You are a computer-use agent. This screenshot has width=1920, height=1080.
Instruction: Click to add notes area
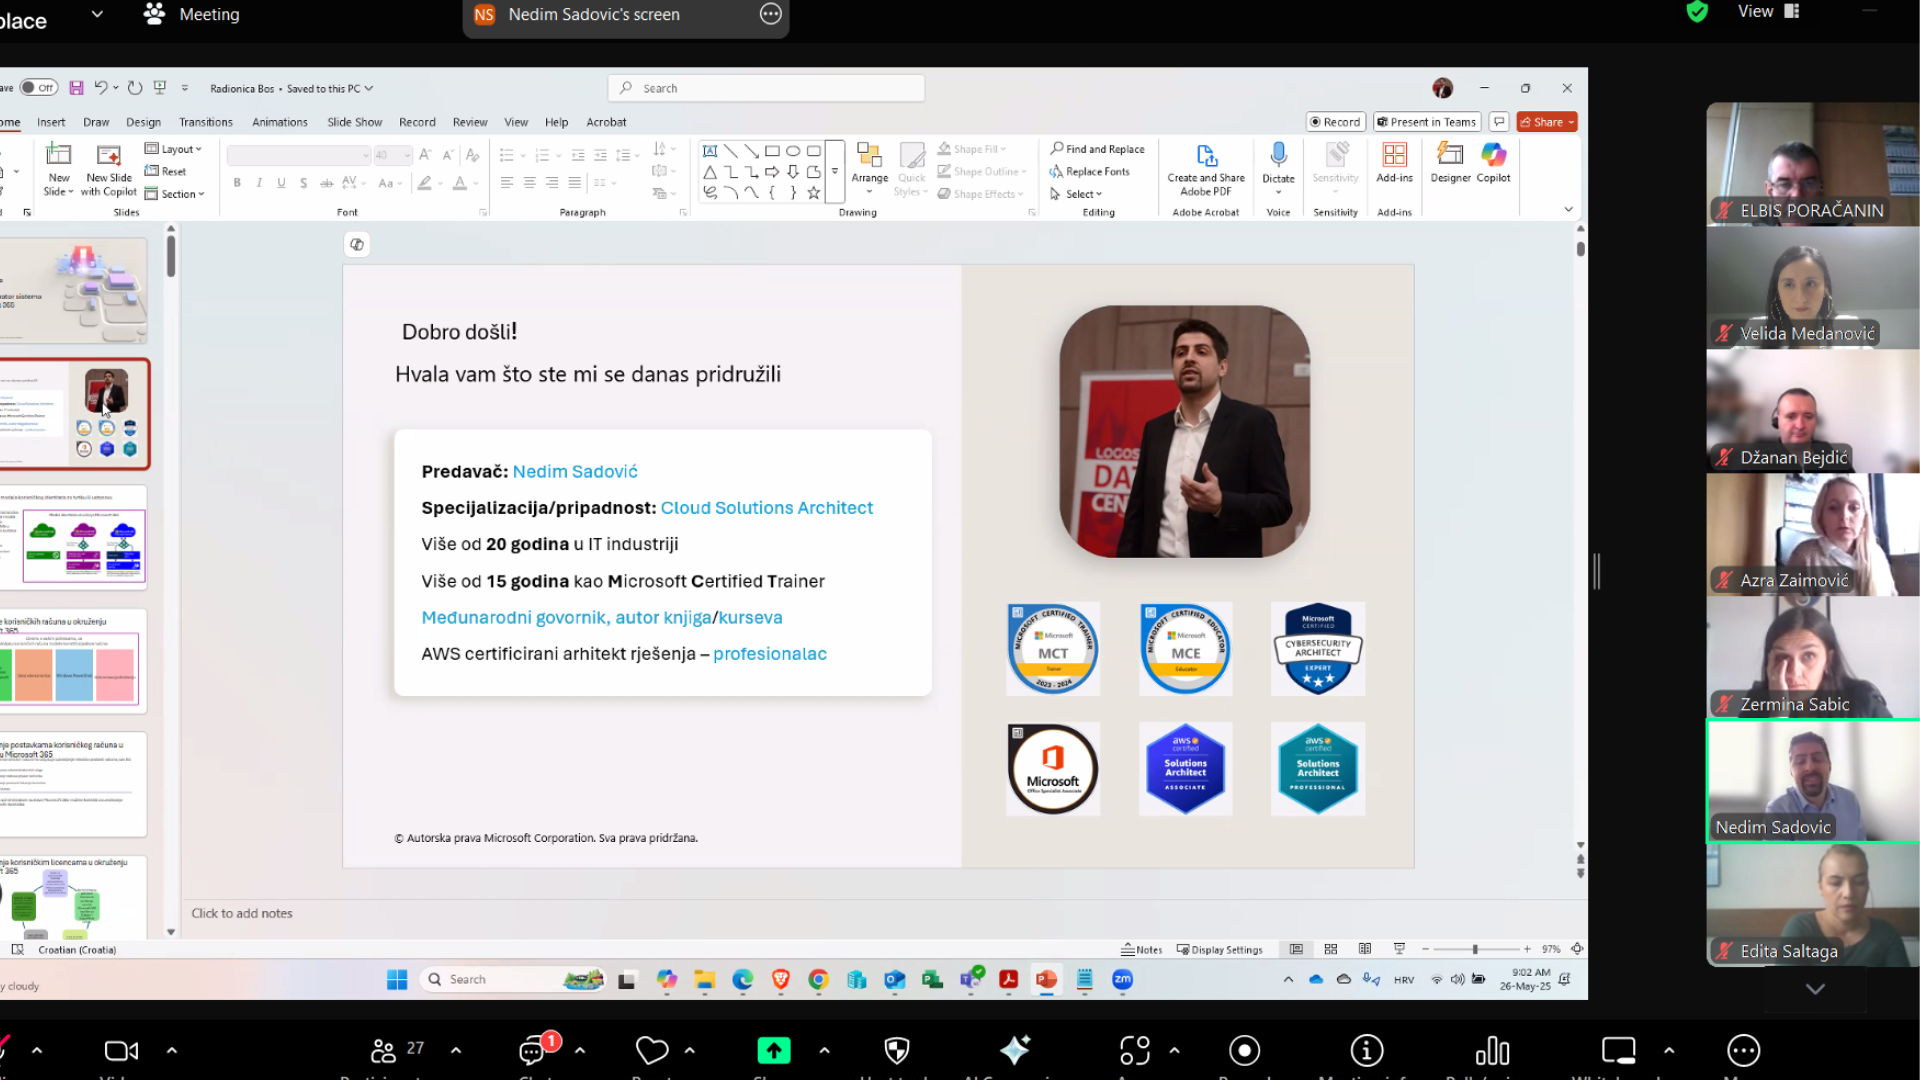click(x=242, y=913)
